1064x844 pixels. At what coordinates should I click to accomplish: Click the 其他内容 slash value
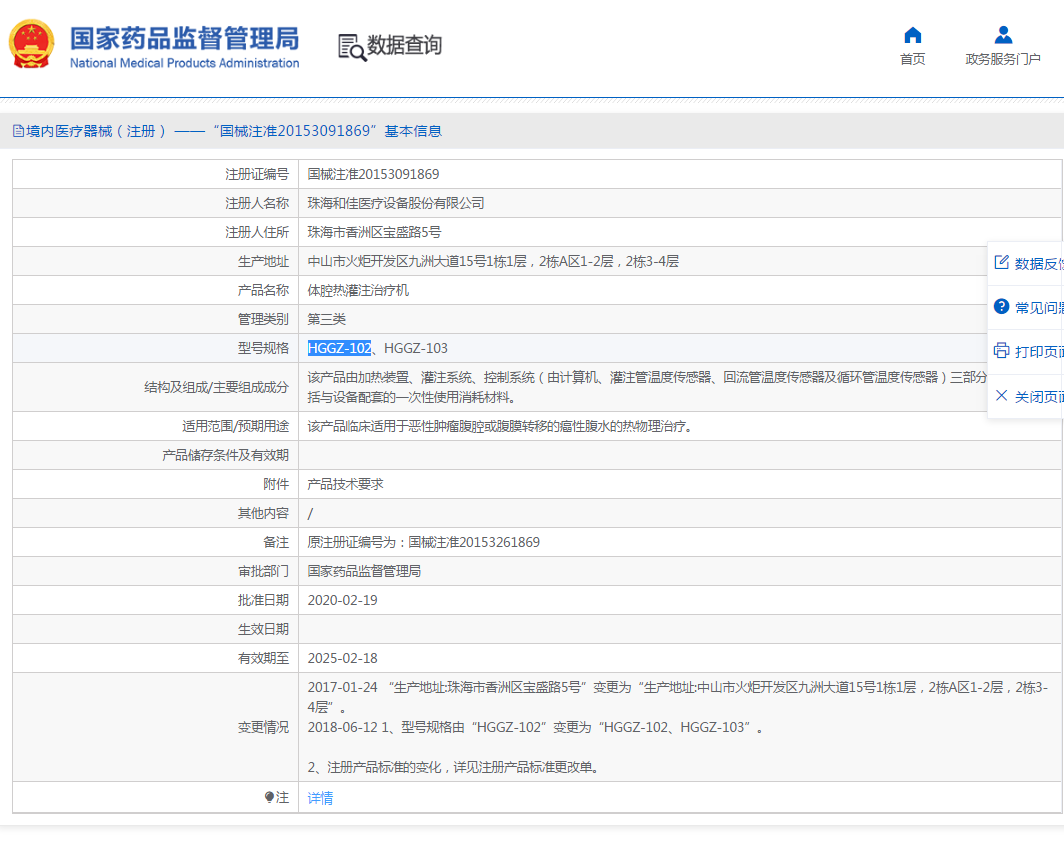[x=311, y=514]
